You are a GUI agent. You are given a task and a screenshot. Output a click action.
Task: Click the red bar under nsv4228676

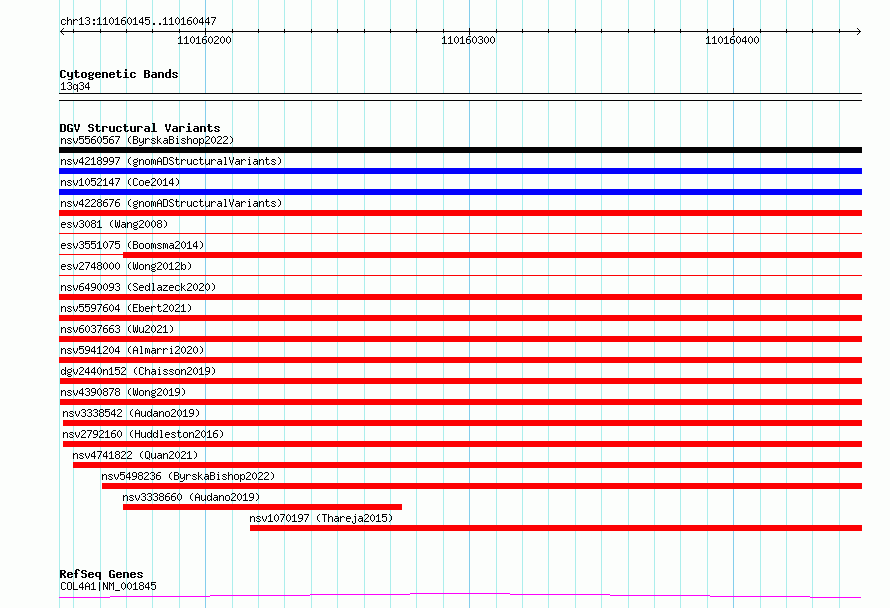click(x=460, y=213)
